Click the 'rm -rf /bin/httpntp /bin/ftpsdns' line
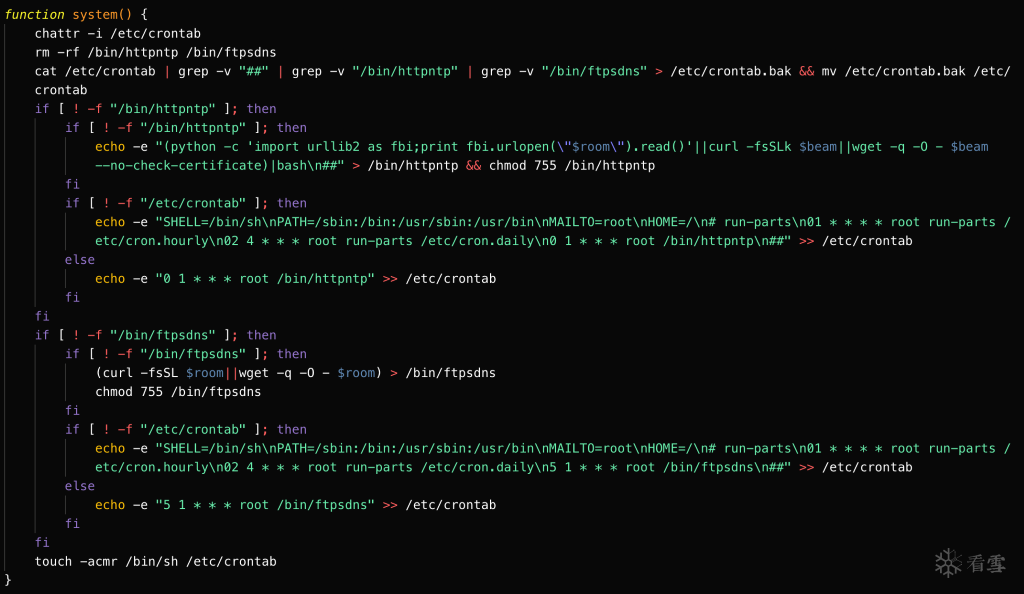The image size is (1024, 594). pos(155,52)
